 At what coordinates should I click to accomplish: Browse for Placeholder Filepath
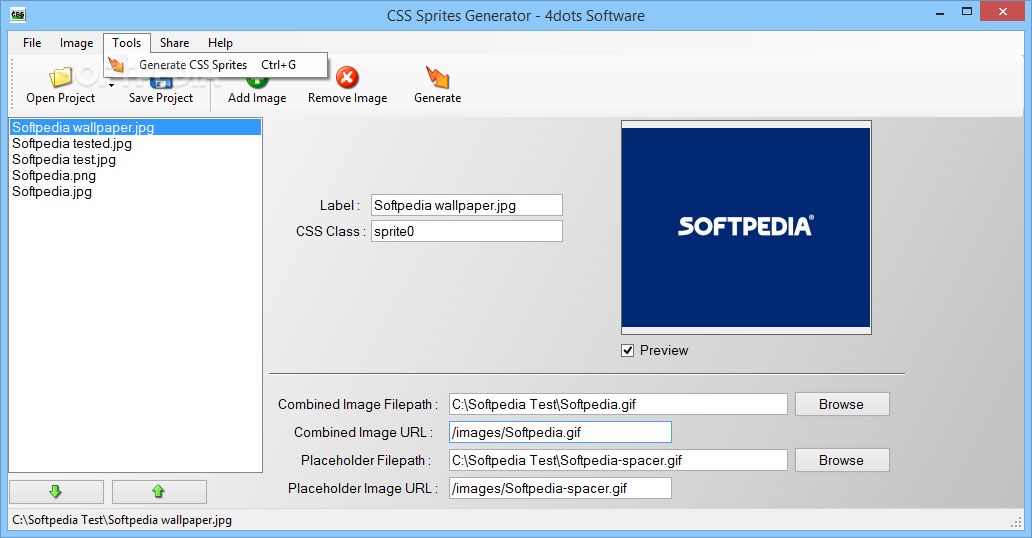[x=842, y=460]
